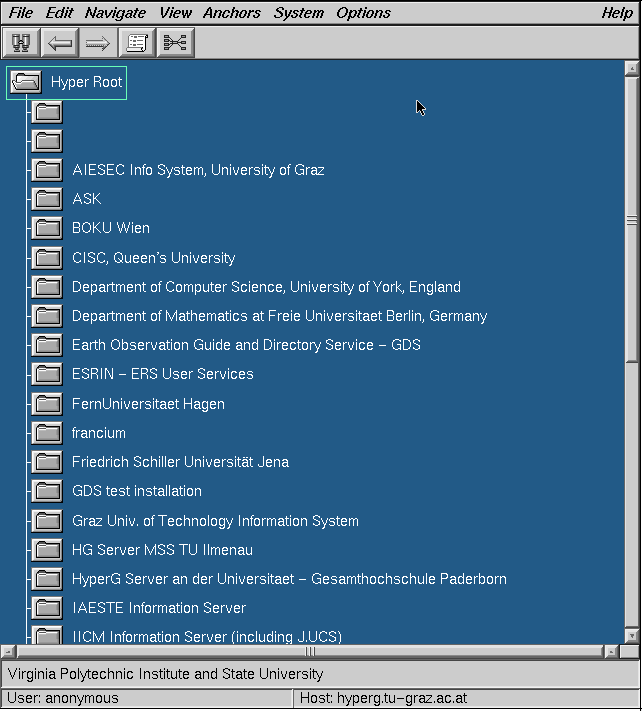Open the Help menu
The image size is (642, 711).
click(616, 13)
